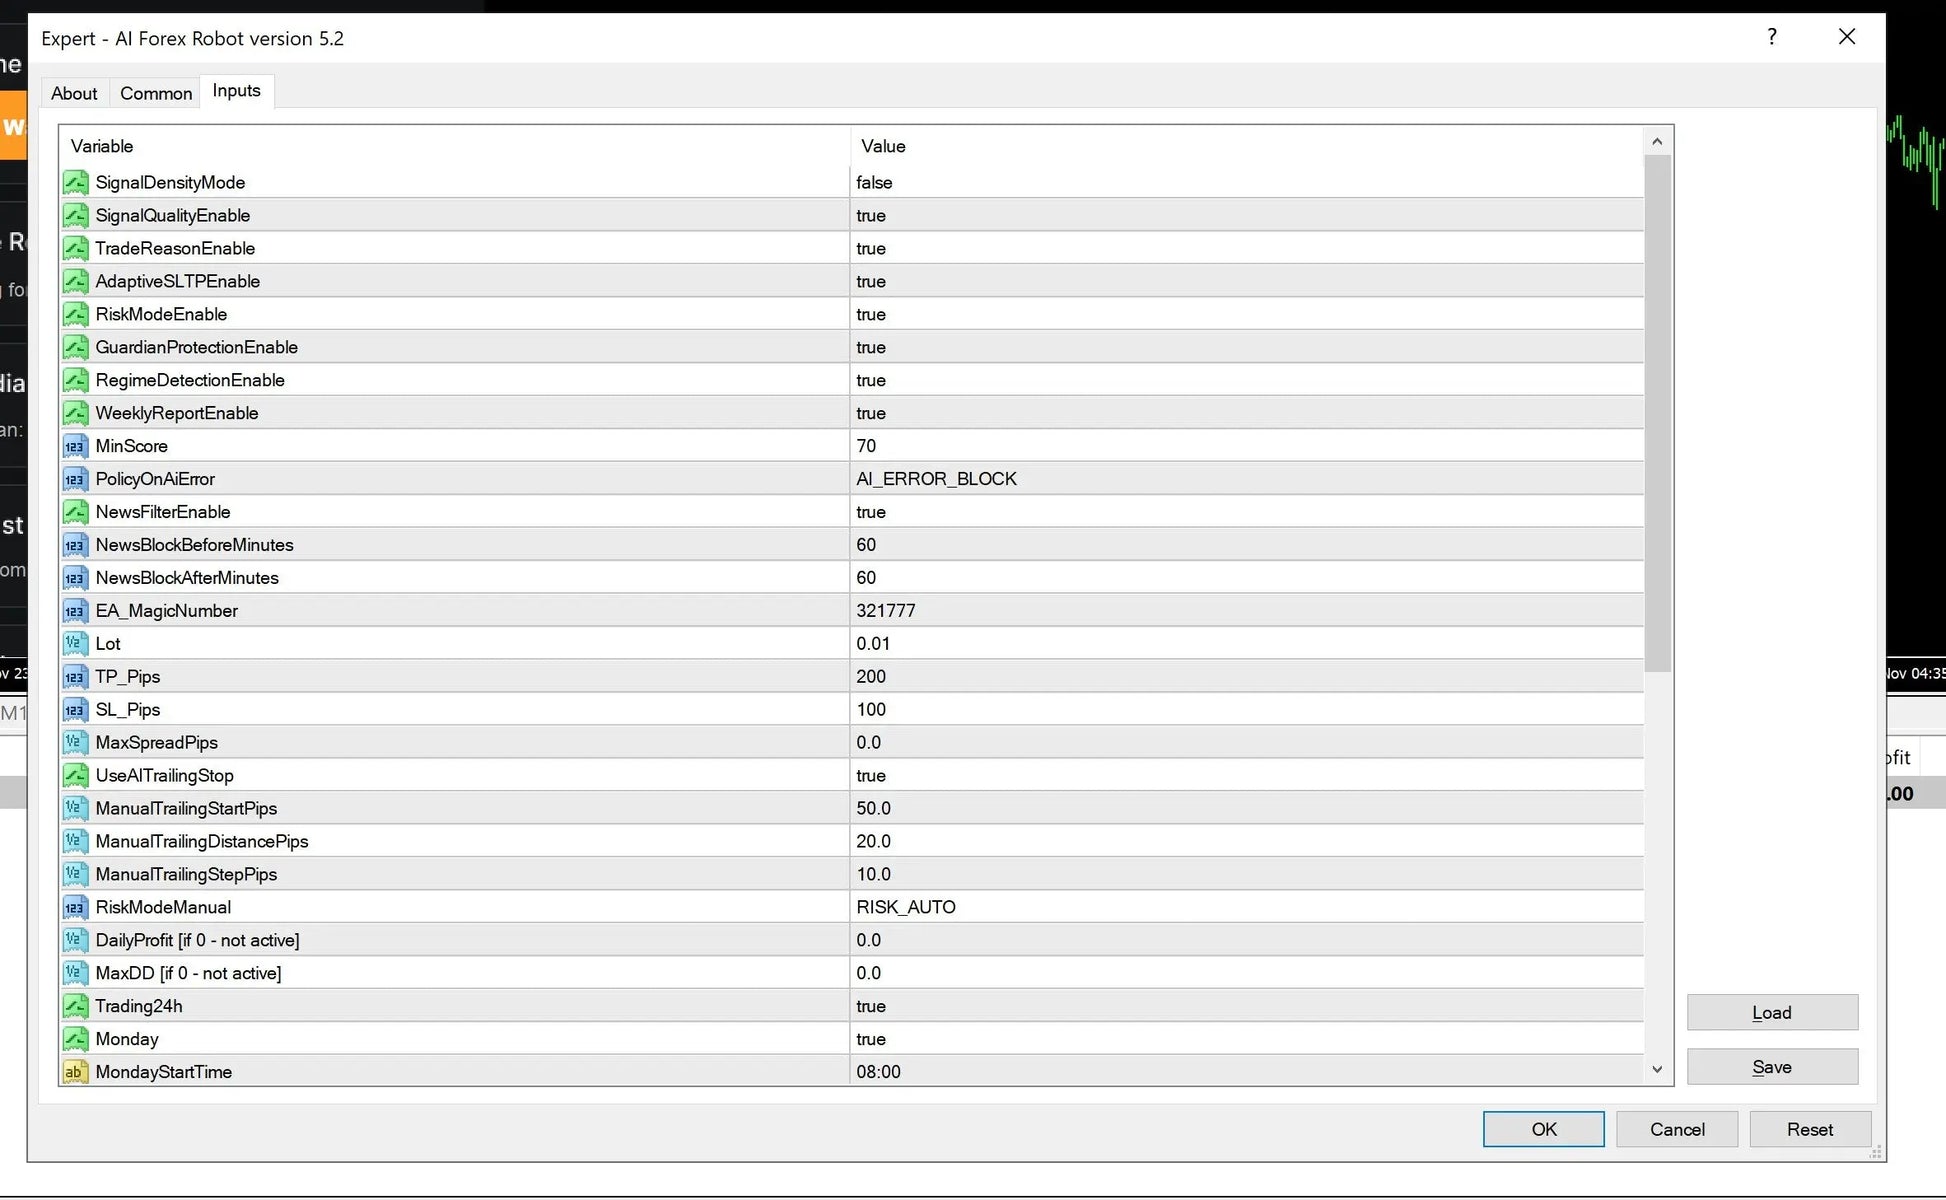Image resolution: width=1946 pixels, height=1200 pixels.
Task: Click the icon beside ManualTrailingStartPips
Action: coord(75,808)
